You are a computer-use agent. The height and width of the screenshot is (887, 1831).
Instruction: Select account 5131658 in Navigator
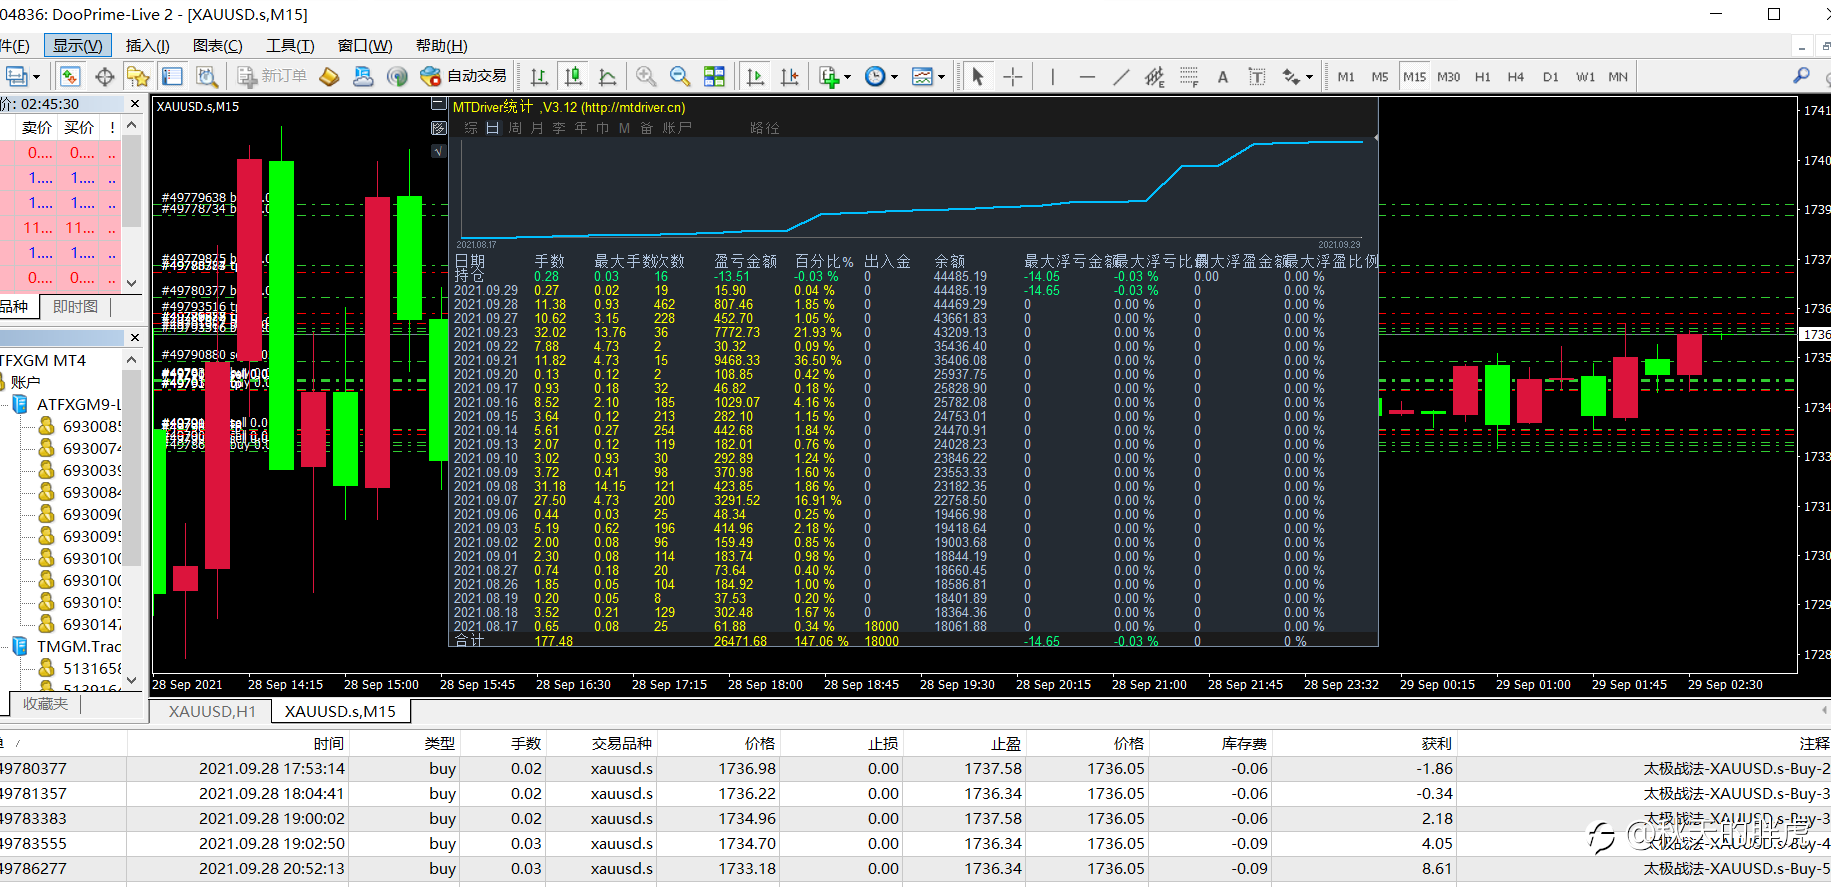point(92,668)
